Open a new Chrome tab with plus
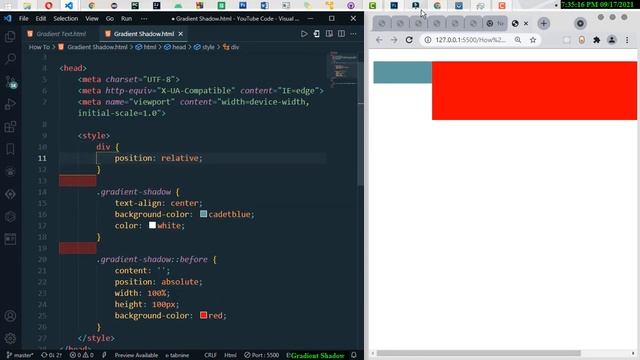 click(x=543, y=23)
